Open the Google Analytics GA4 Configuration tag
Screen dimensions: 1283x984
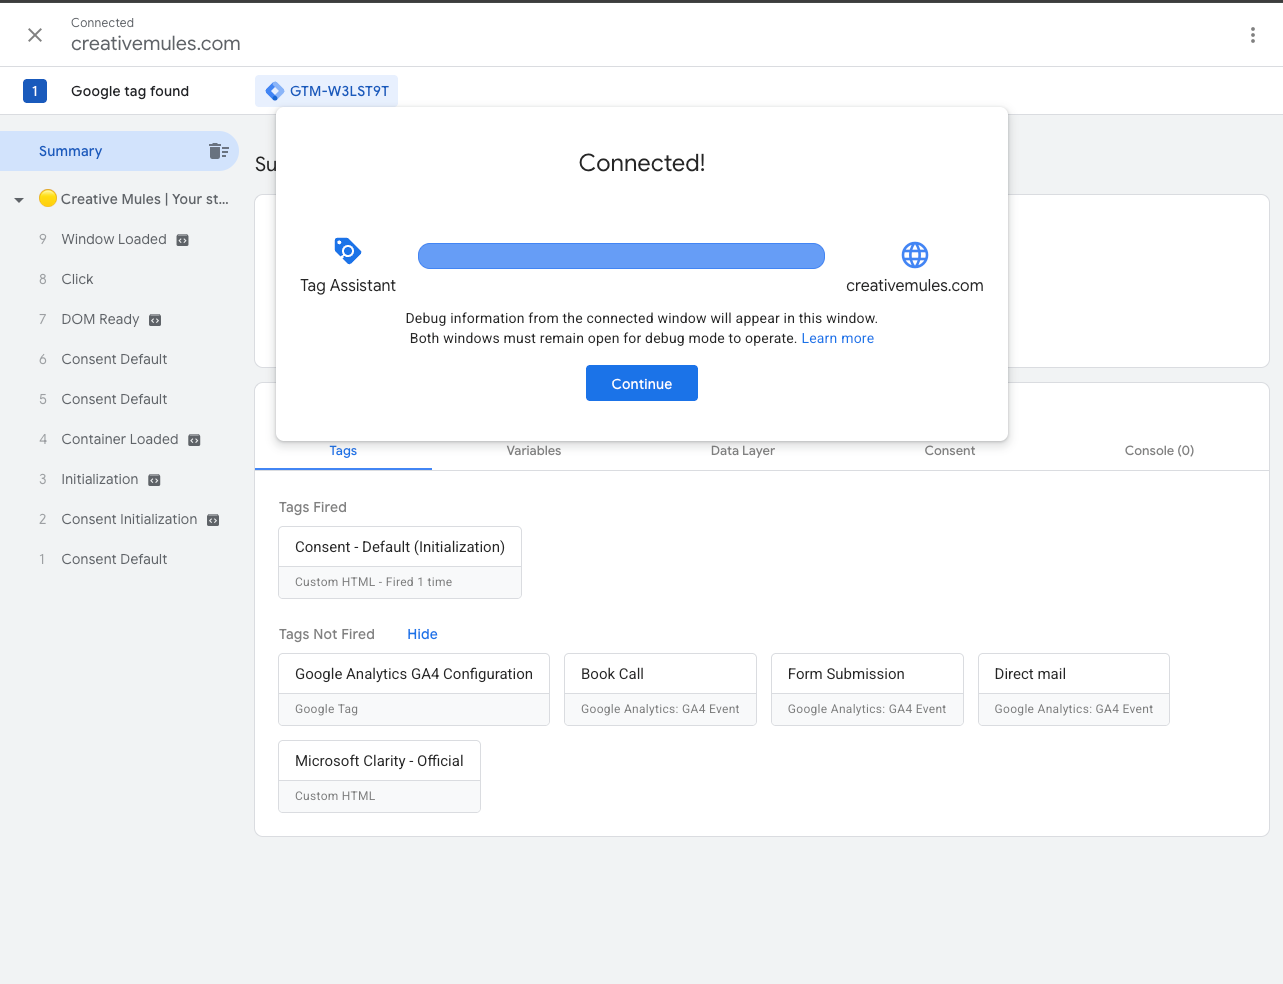414,689
